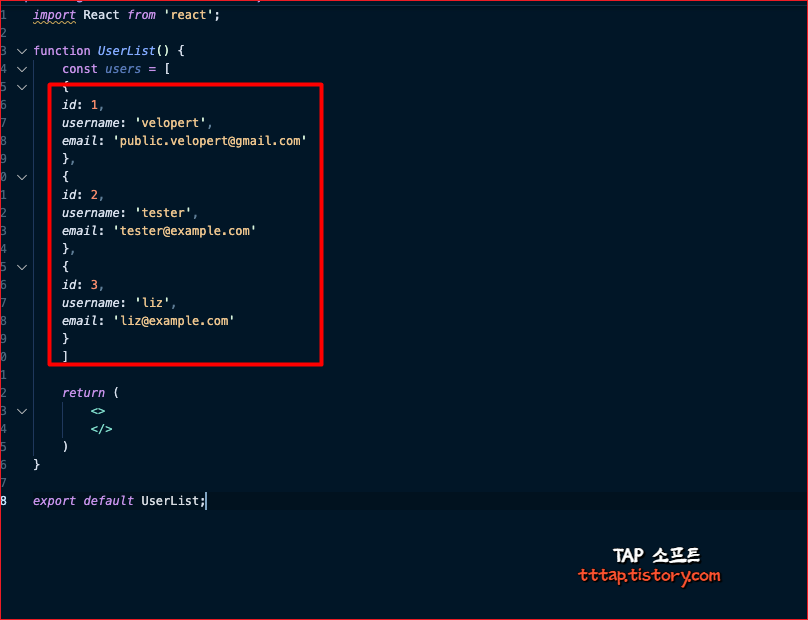Fold the second user object above id: 2

tap(22, 177)
